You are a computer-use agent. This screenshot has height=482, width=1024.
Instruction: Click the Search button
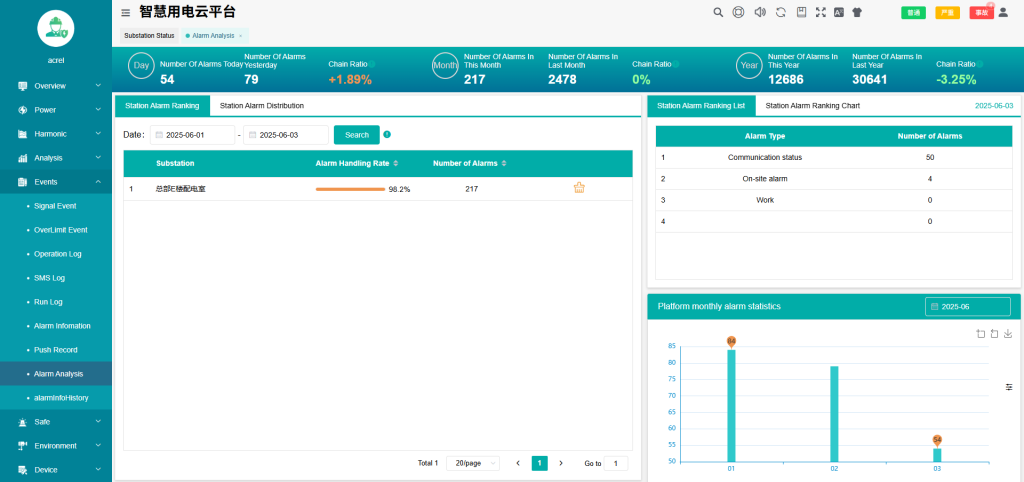[x=357, y=135]
